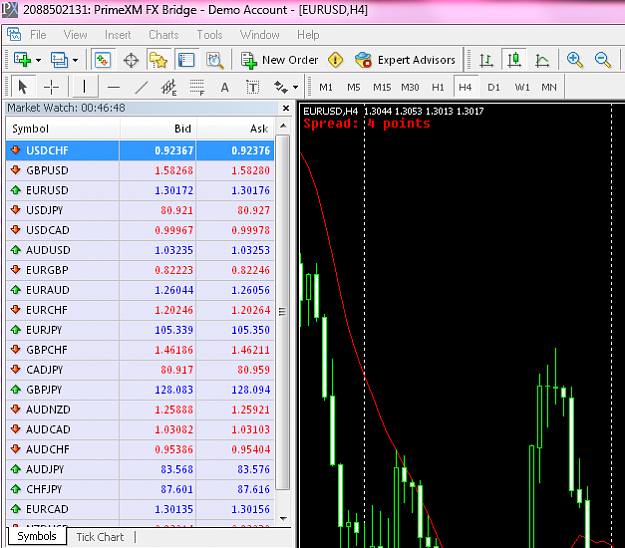Viewport: 625px width, 548px height.
Task: Click the Bid column header
Action: (158, 129)
